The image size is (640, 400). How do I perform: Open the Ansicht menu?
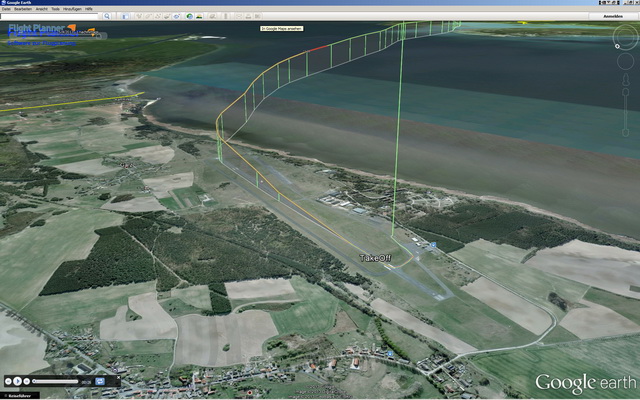pyautogui.click(x=43, y=8)
